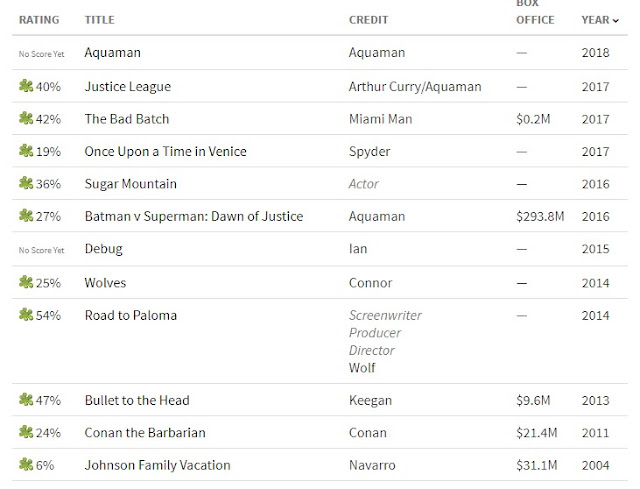640x489 pixels.
Task: Open the Debug movie title link
Action: click(x=104, y=249)
